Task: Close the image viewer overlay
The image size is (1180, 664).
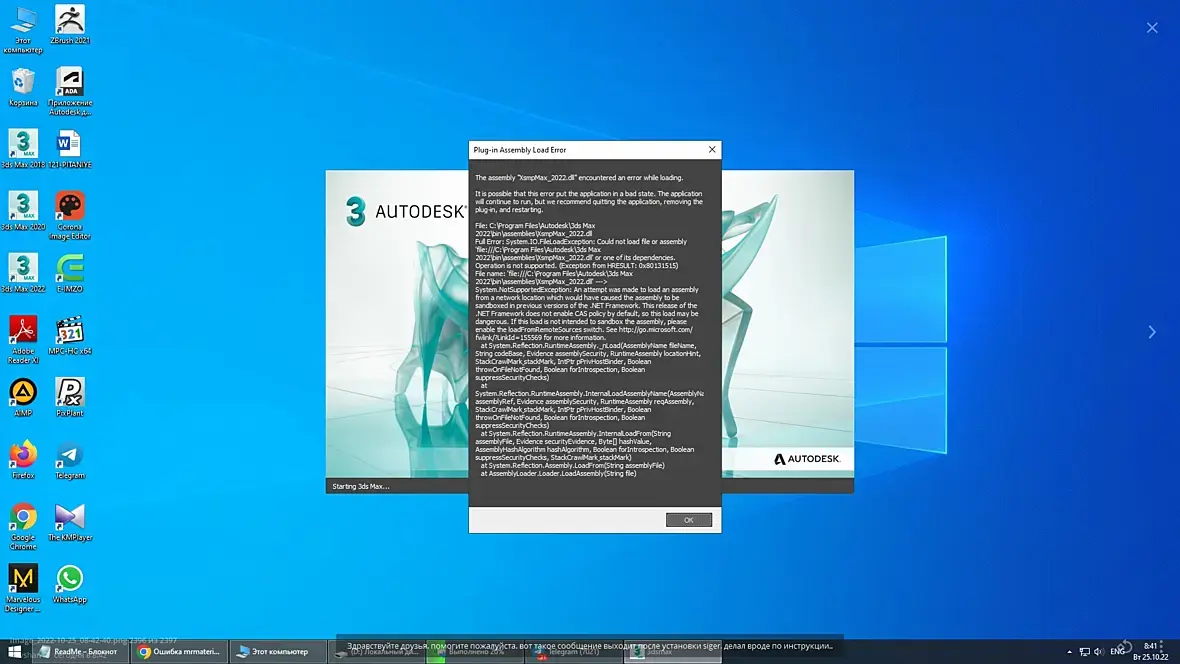Action: [x=1152, y=28]
